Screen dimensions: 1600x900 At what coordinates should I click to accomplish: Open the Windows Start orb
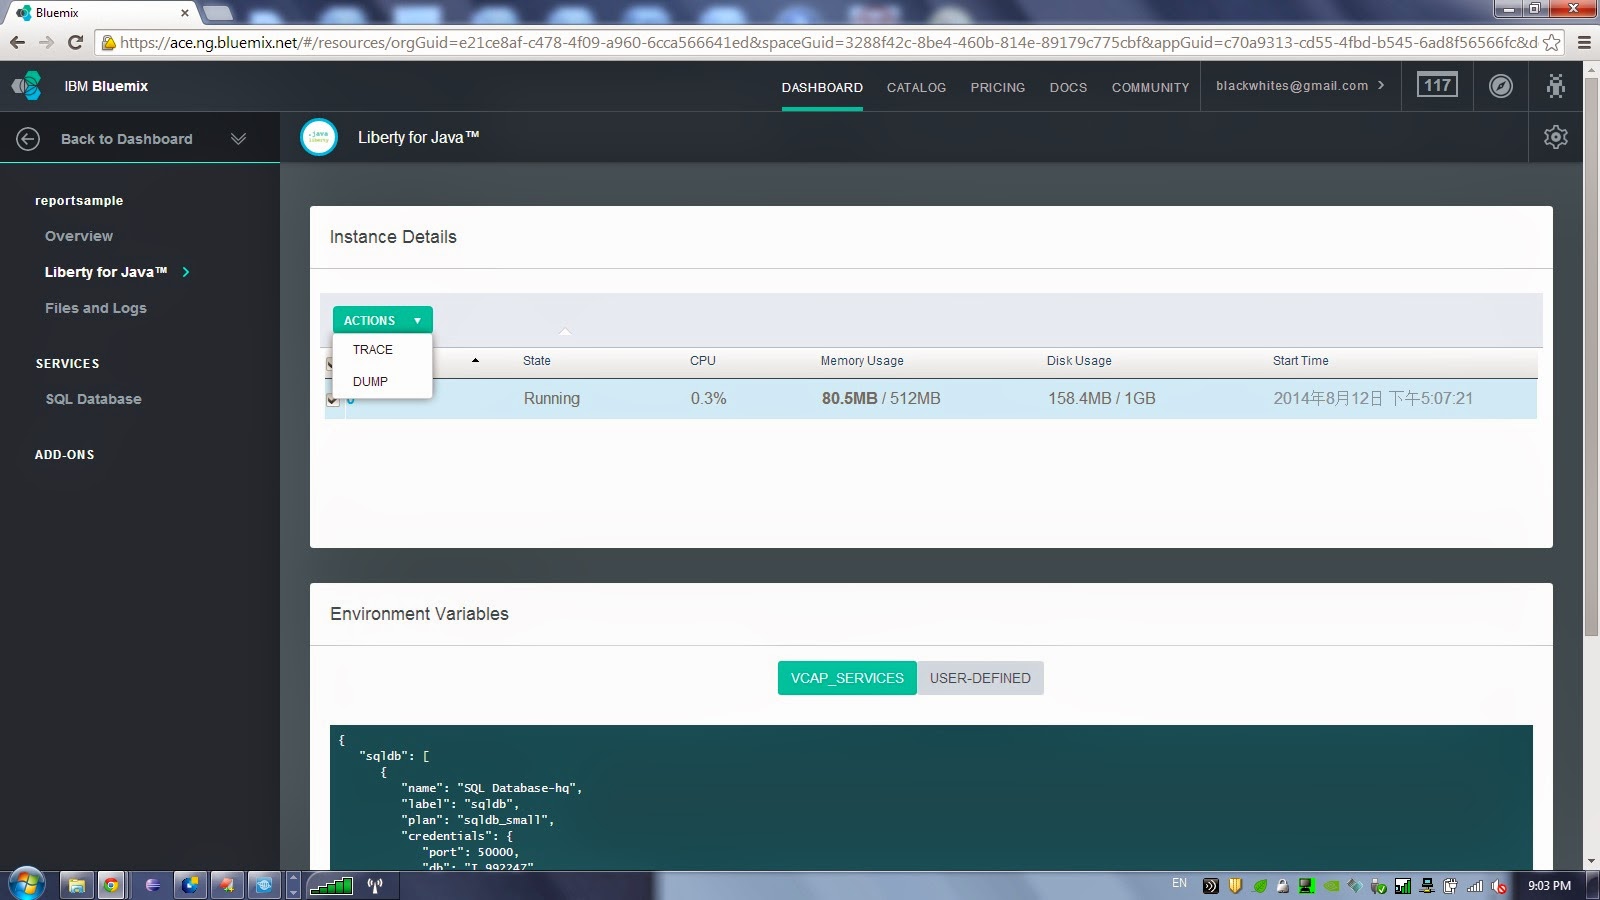click(27, 885)
